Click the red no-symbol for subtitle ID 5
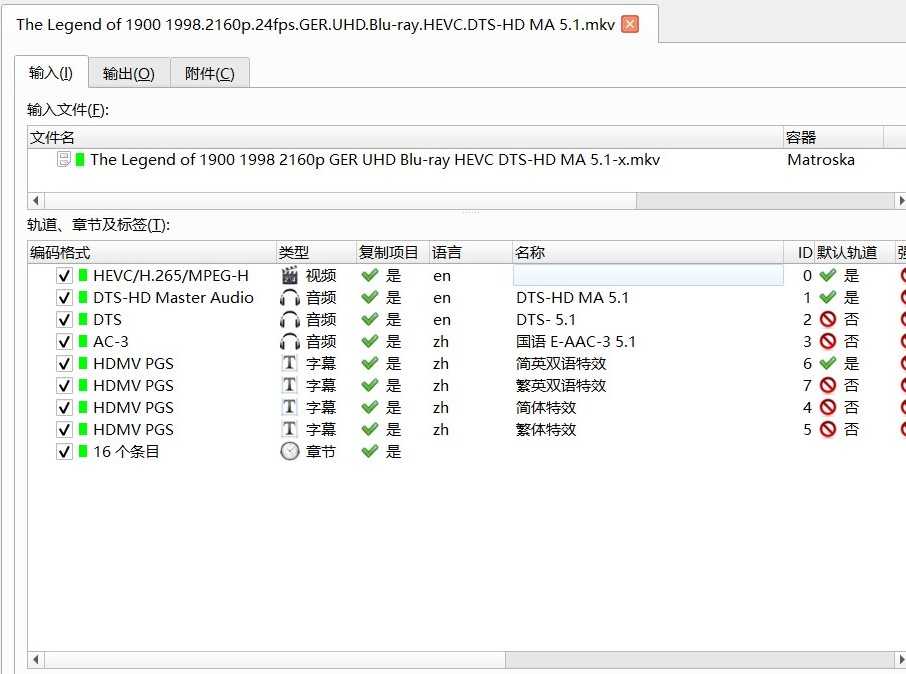The image size is (906, 674). coord(828,429)
